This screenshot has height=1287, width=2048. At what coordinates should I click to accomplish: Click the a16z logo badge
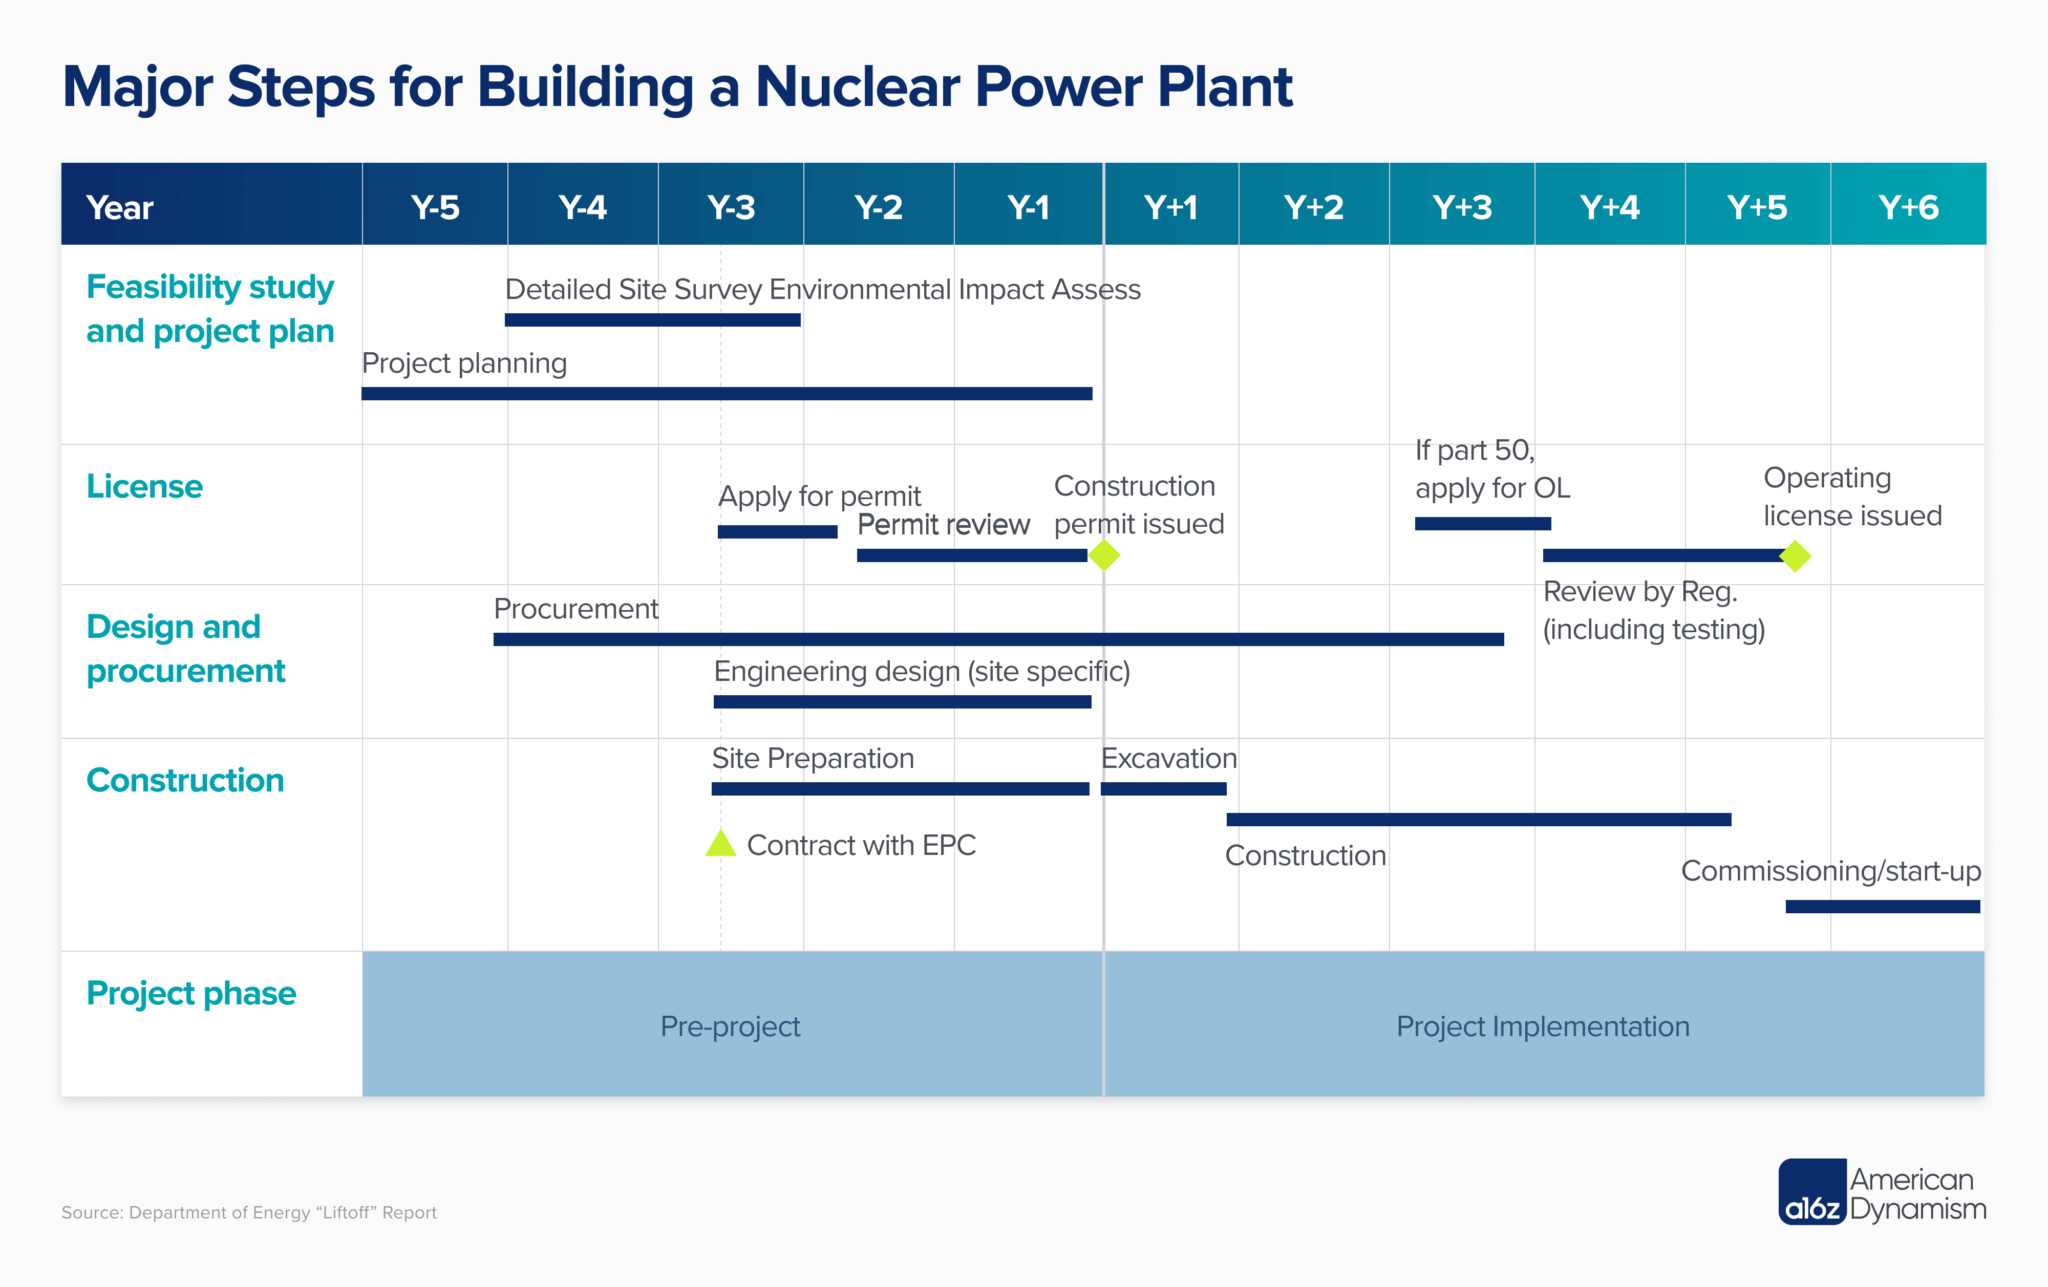click(x=1812, y=1192)
